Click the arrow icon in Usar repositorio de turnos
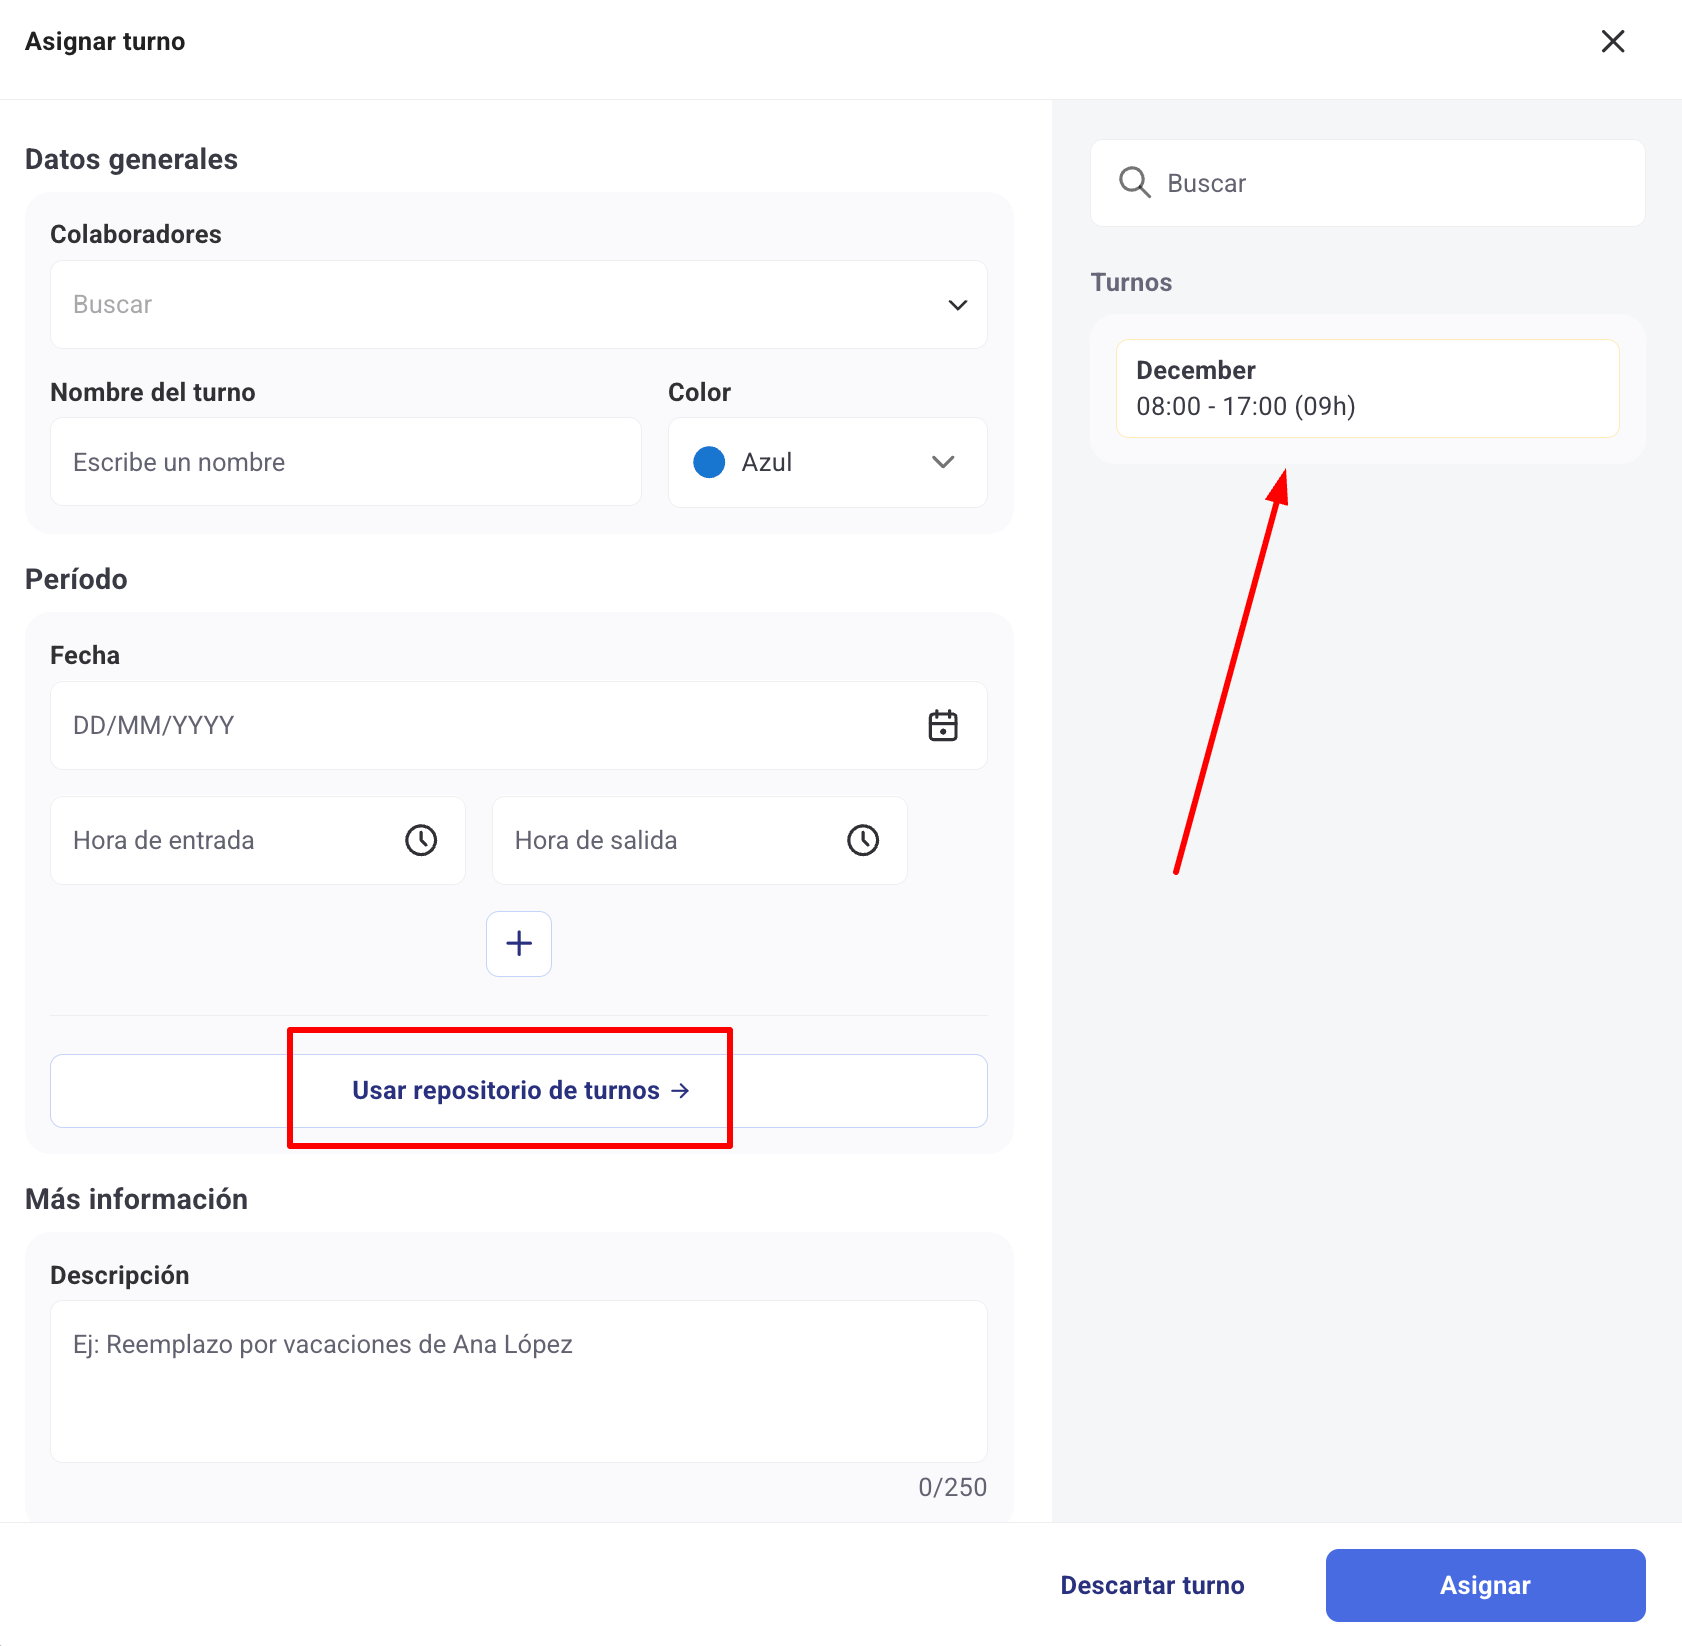1682x1646 pixels. point(681,1090)
